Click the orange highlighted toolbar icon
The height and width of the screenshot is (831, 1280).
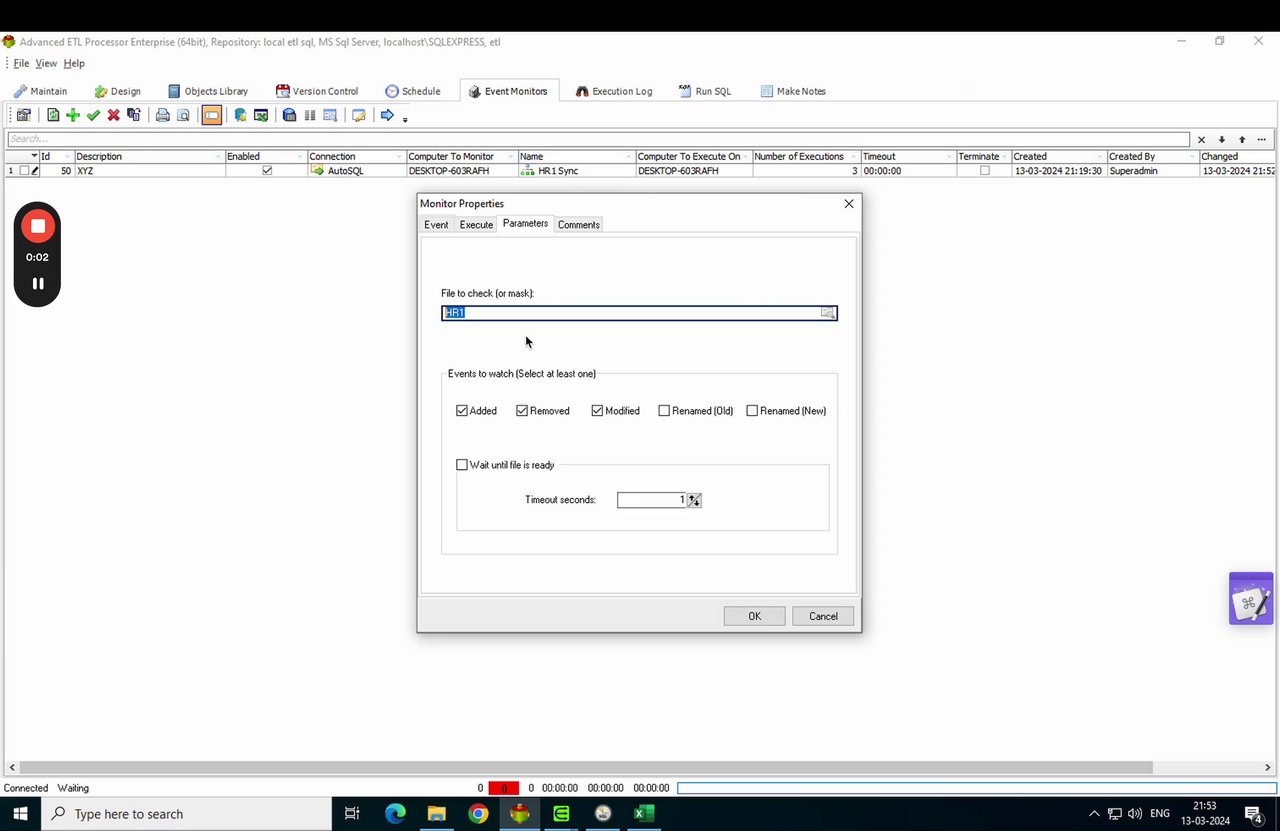click(x=211, y=115)
